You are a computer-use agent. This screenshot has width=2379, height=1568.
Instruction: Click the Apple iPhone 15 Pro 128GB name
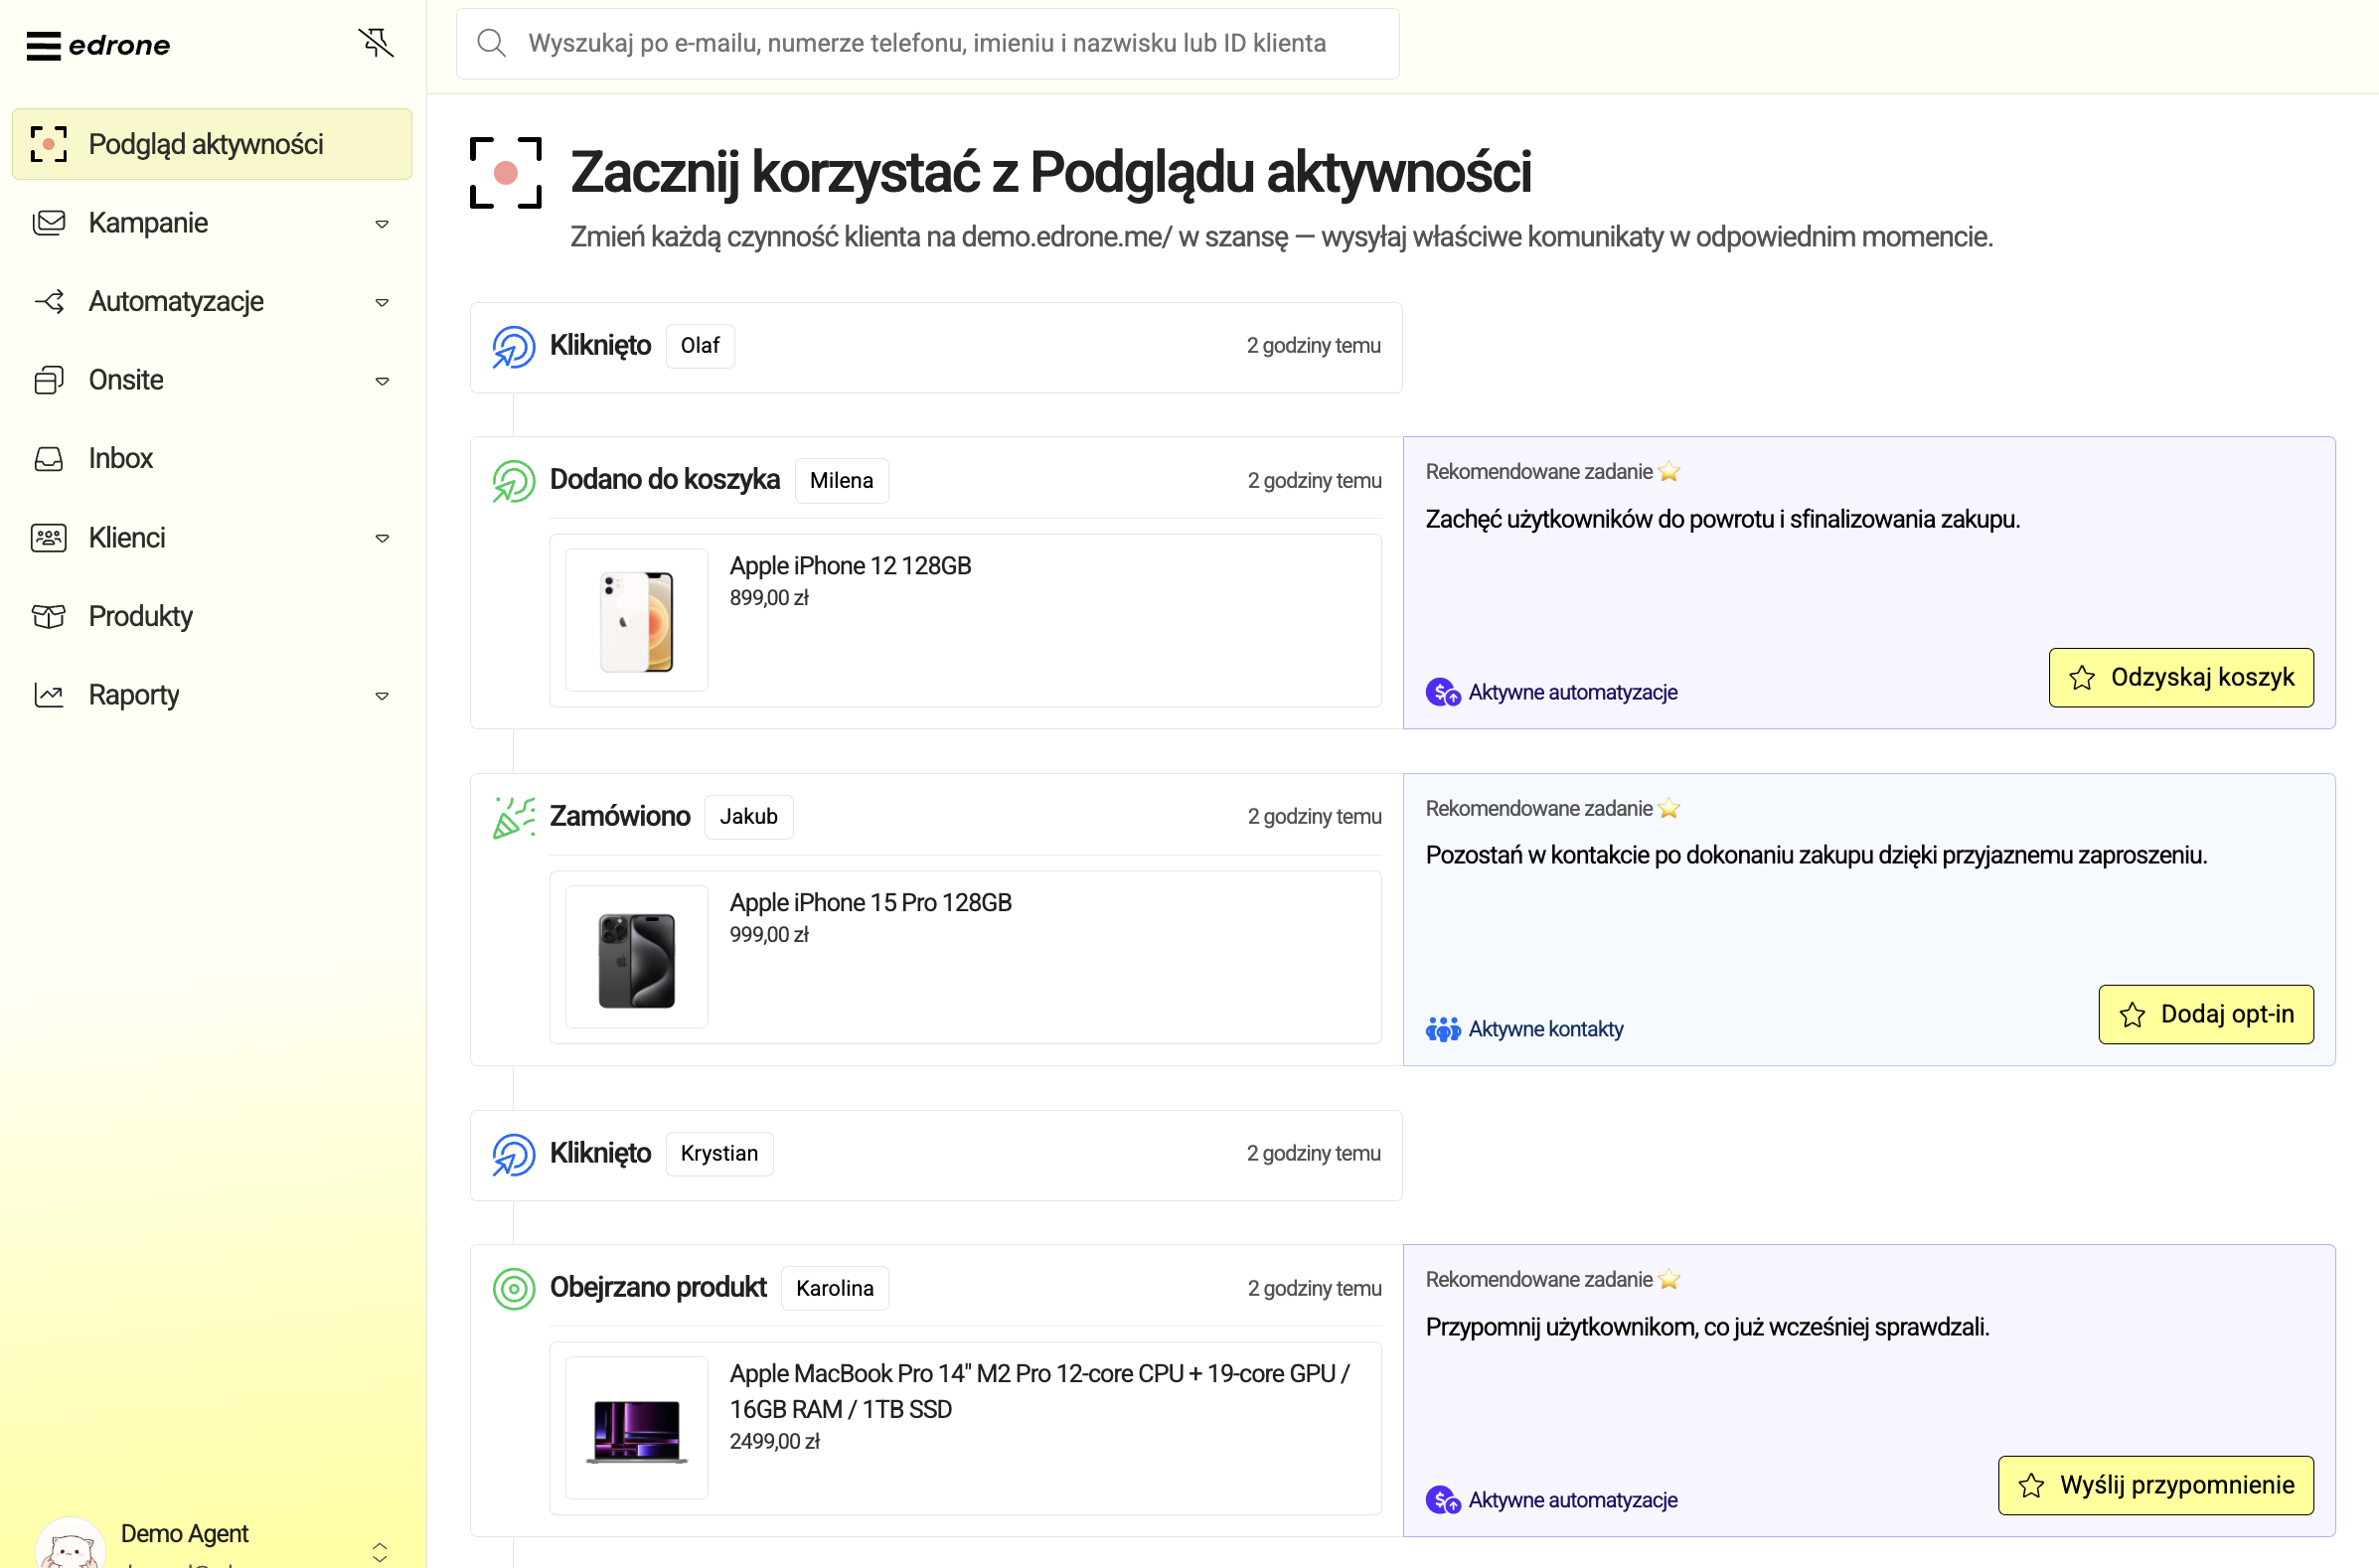pos(870,903)
